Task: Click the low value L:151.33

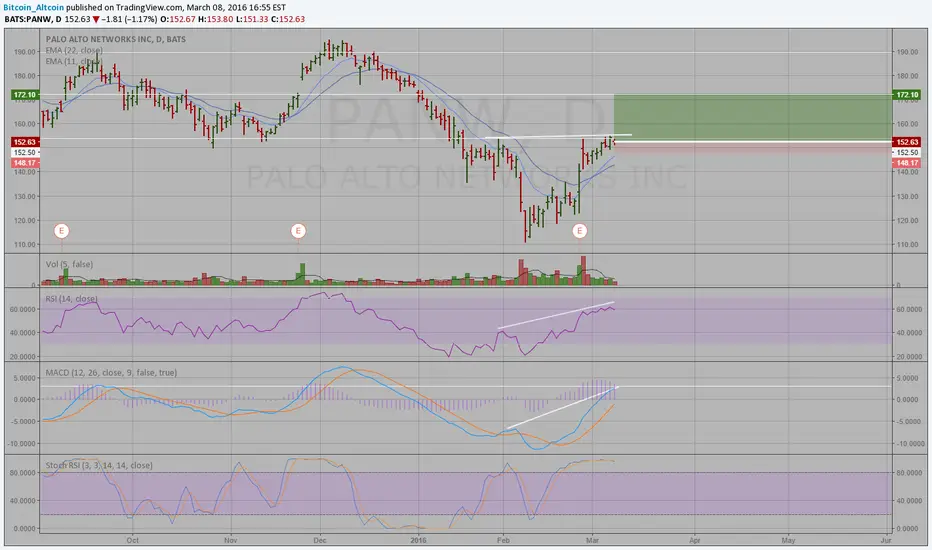Action: click(x=252, y=19)
